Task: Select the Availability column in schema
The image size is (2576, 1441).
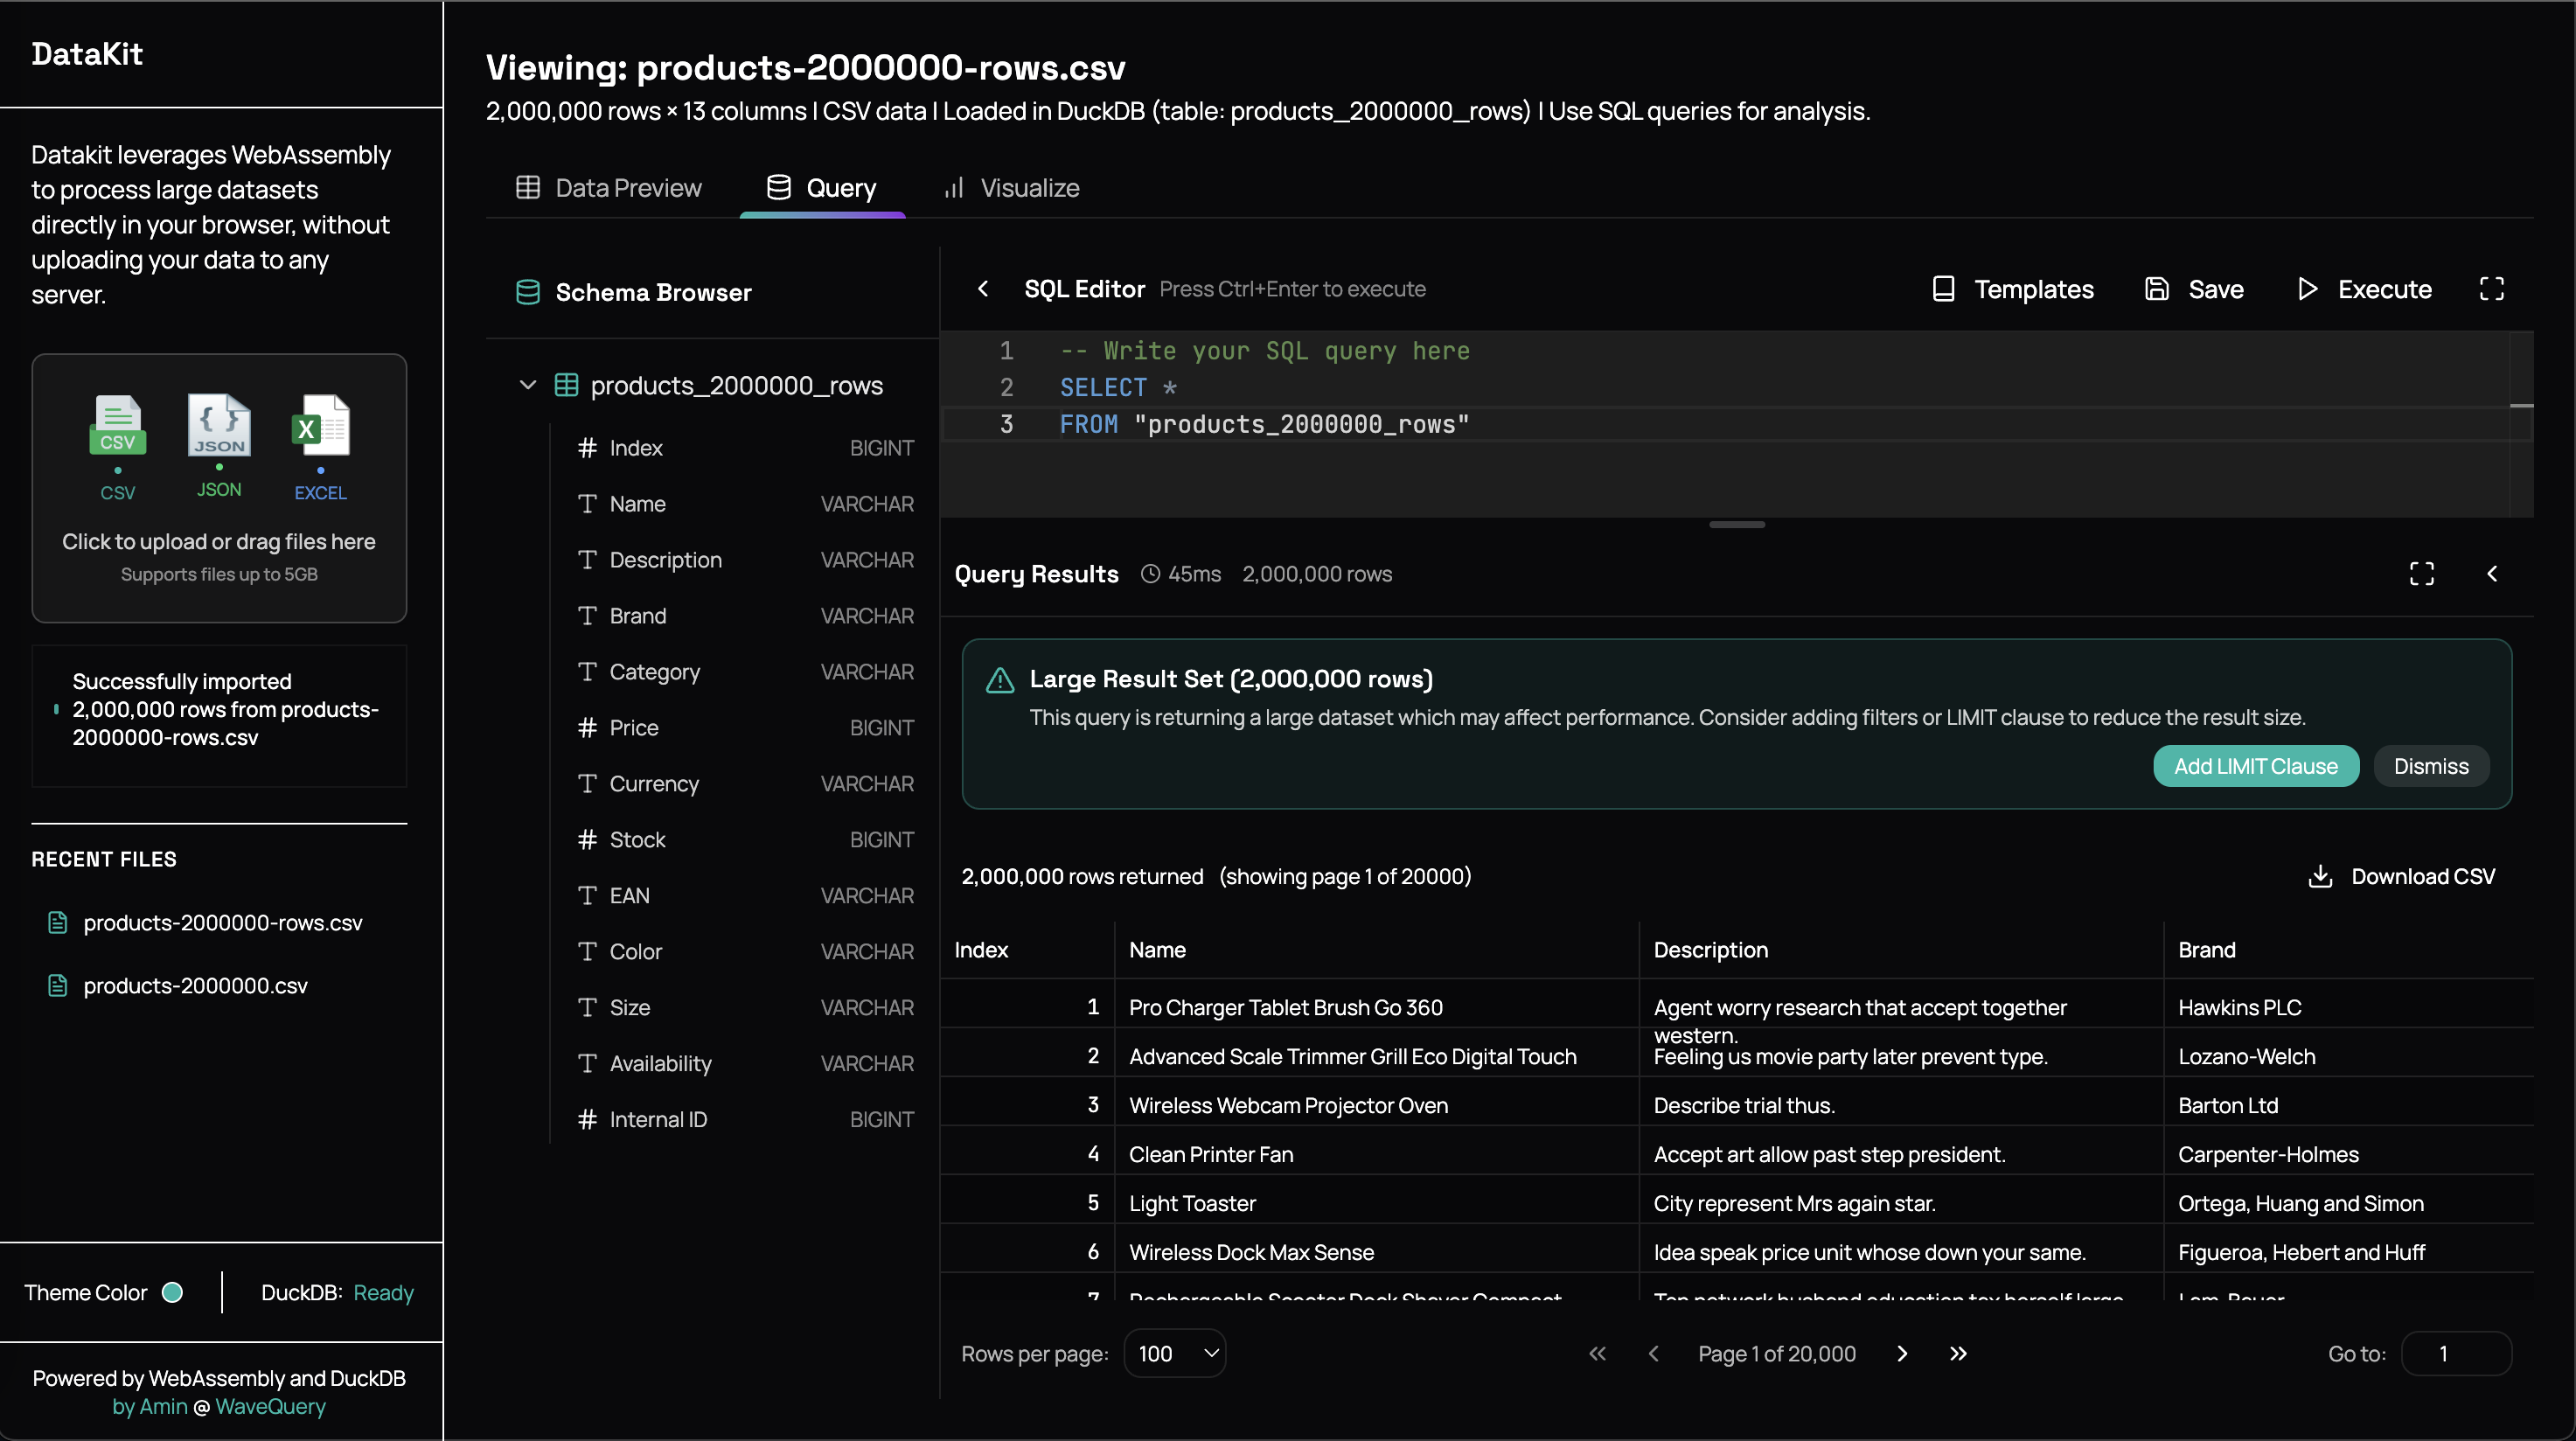Action: tap(745, 1064)
